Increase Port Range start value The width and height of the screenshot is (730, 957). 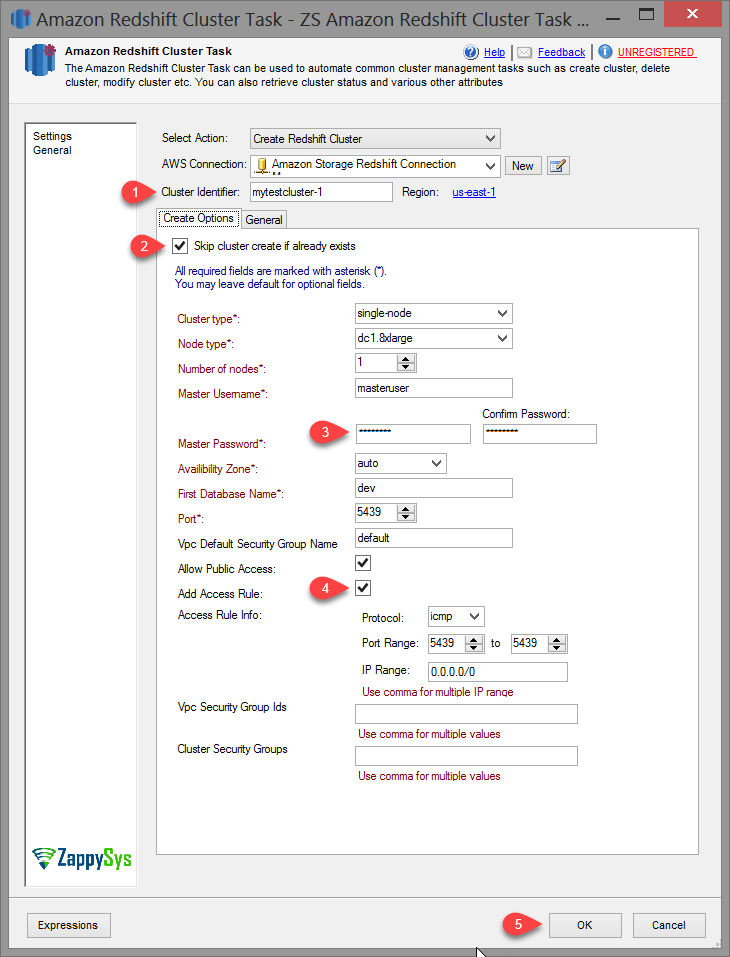click(x=474, y=639)
